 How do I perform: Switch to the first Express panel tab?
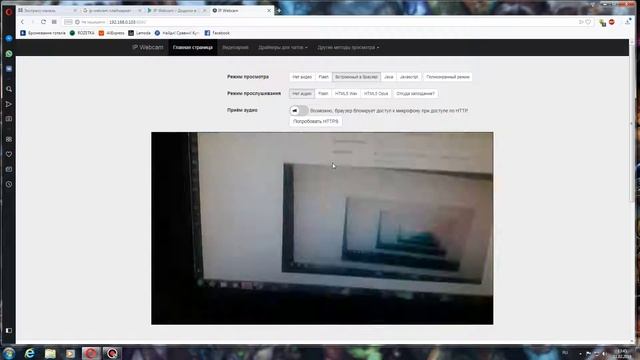[48, 11]
